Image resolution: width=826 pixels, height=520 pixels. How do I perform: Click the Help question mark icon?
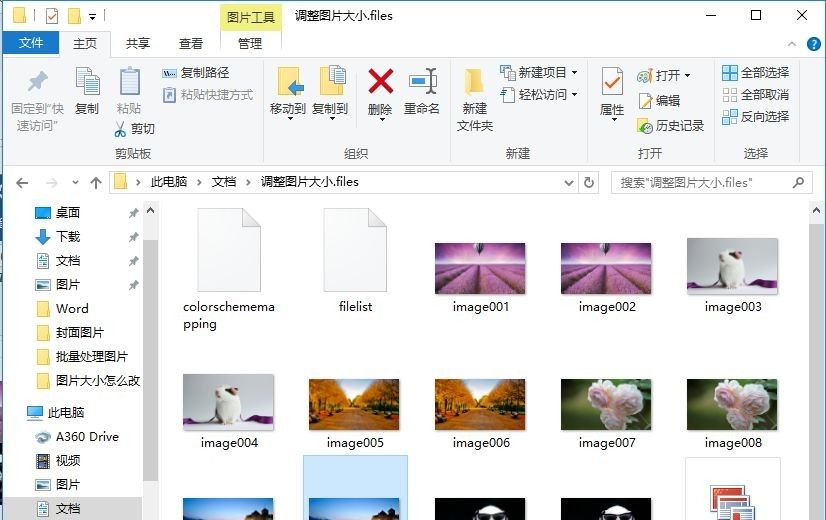(813, 44)
